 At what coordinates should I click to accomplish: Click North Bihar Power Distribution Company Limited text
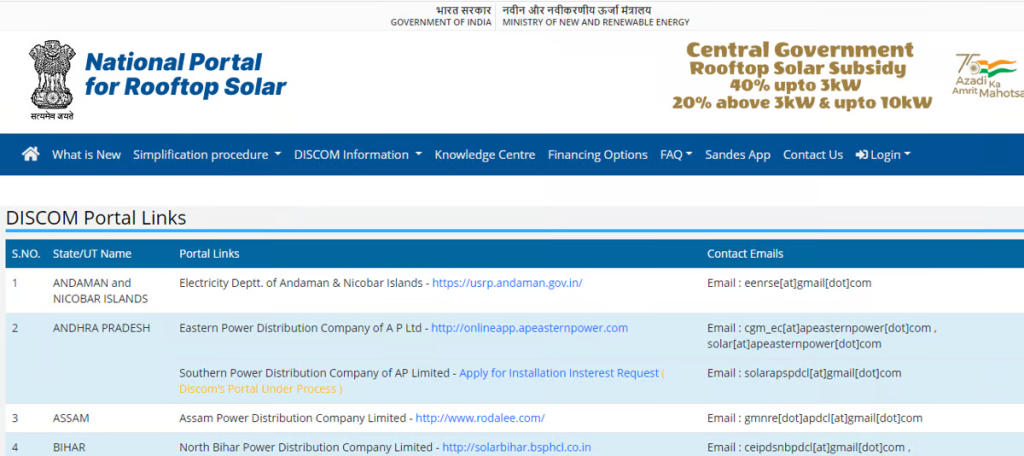[307, 448]
